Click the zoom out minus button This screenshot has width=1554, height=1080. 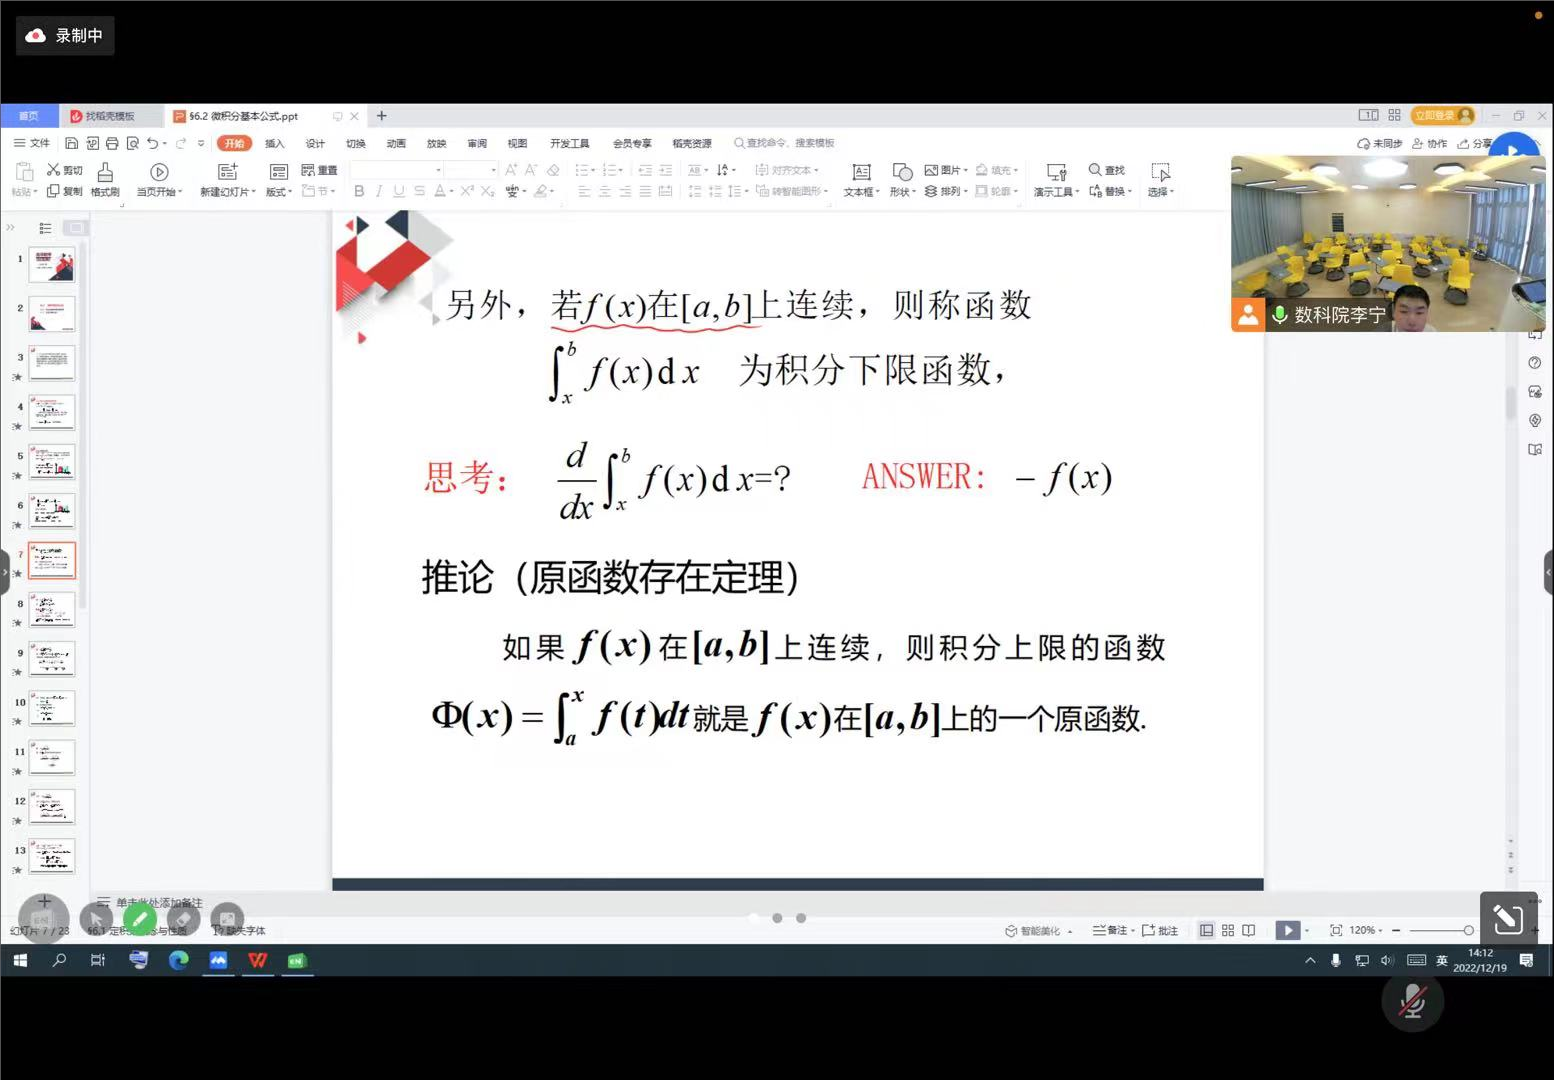coord(1396,930)
